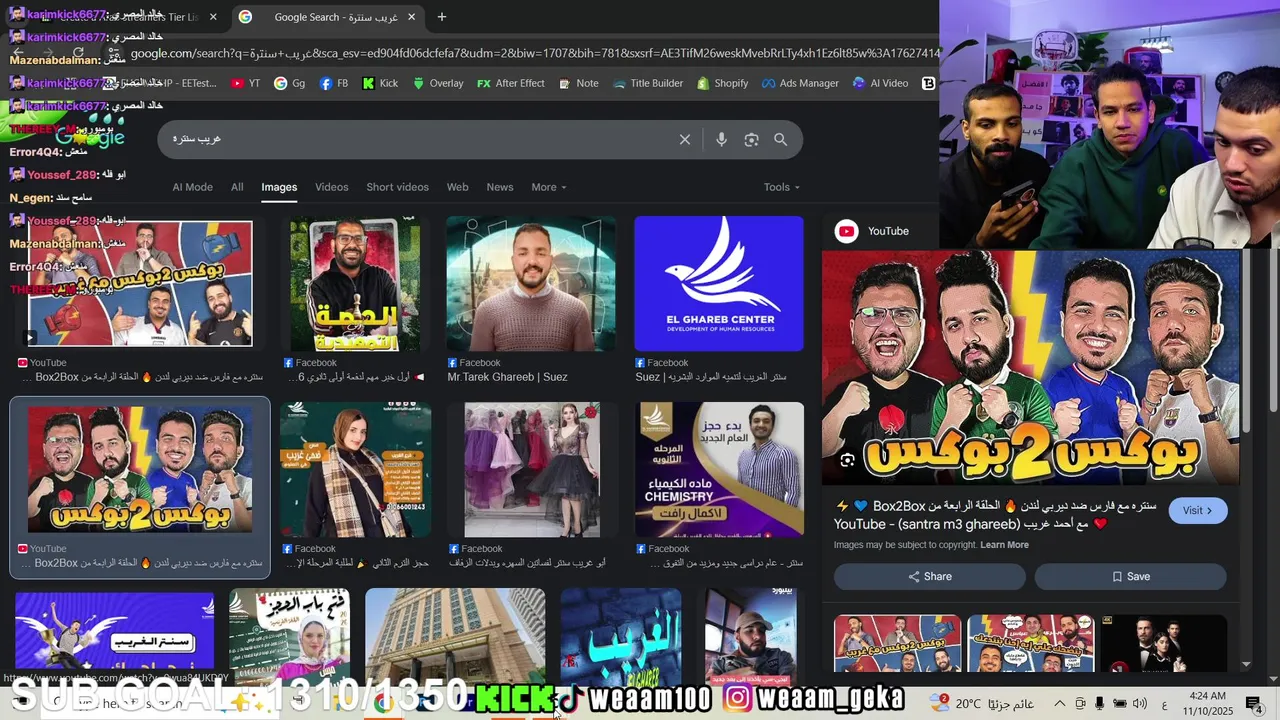Click the YouTube source icon in preview panel
The height and width of the screenshot is (720, 1280).
[x=847, y=231]
